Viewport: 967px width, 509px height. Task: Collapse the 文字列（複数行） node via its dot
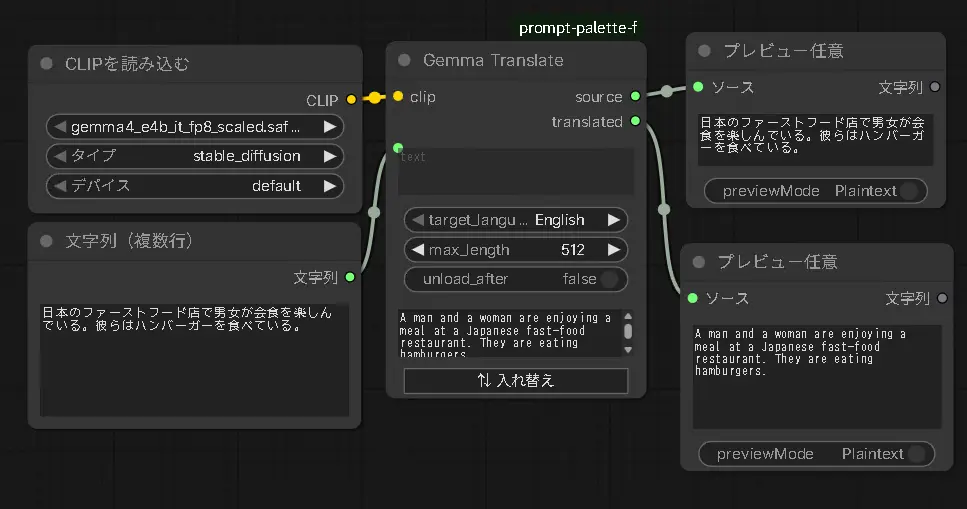click(x=46, y=241)
